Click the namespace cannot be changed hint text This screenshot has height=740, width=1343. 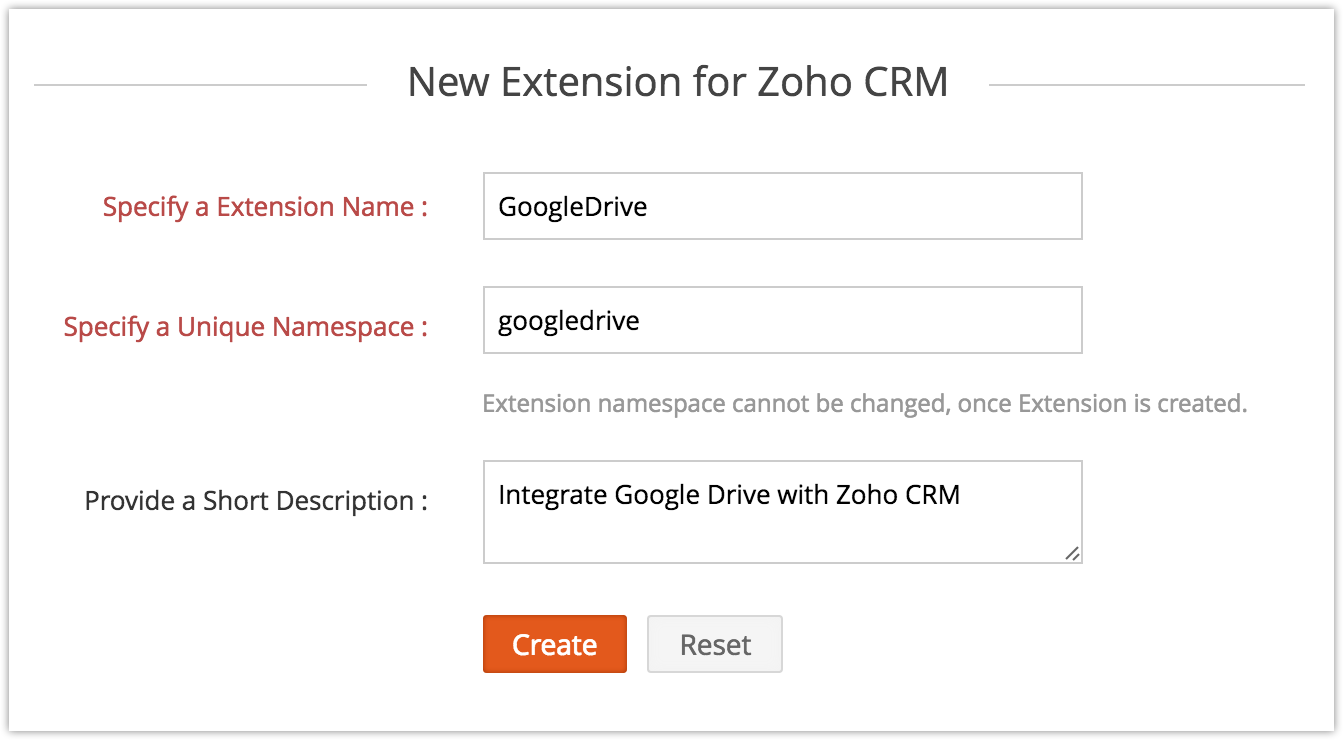click(864, 404)
